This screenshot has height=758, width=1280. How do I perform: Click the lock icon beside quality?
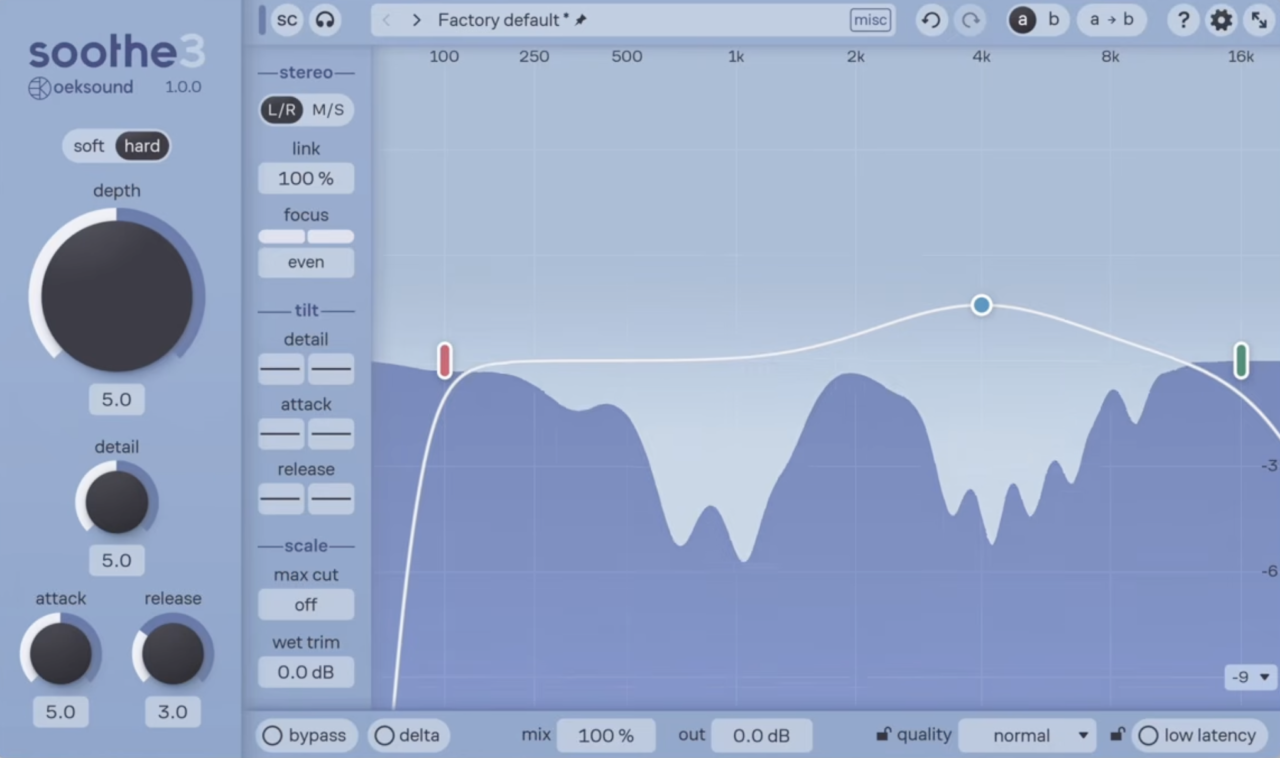click(x=883, y=735)
